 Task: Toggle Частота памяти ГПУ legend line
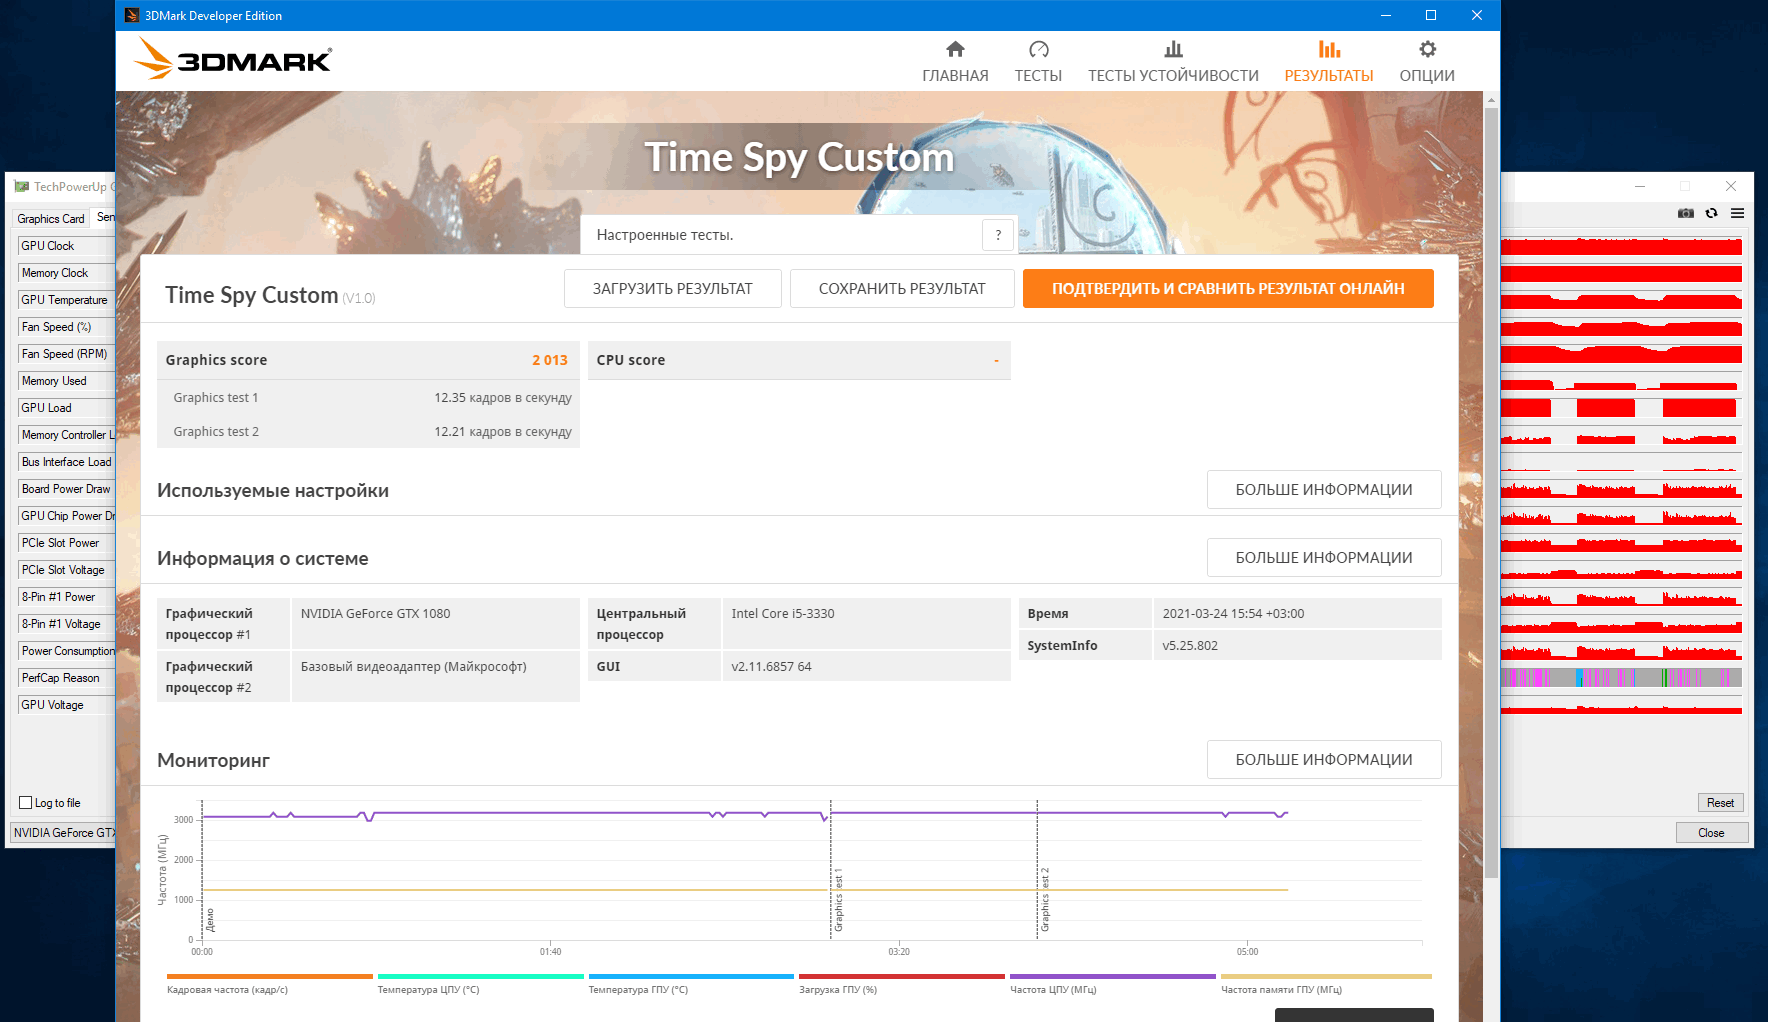(1326, 983)
